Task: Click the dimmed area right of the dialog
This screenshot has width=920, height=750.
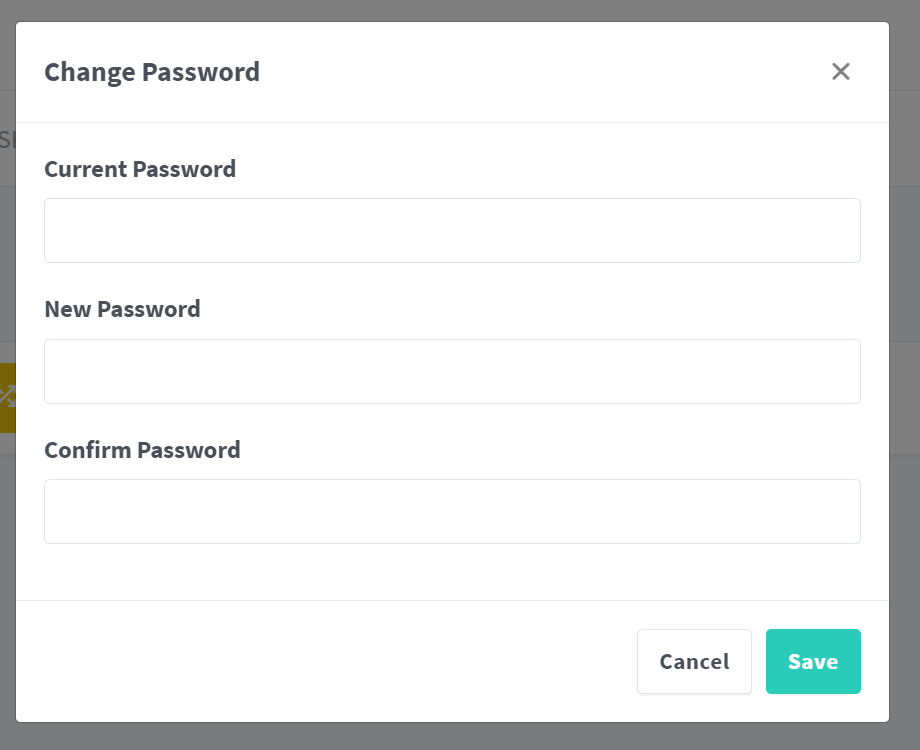Action: pos(905,400)
